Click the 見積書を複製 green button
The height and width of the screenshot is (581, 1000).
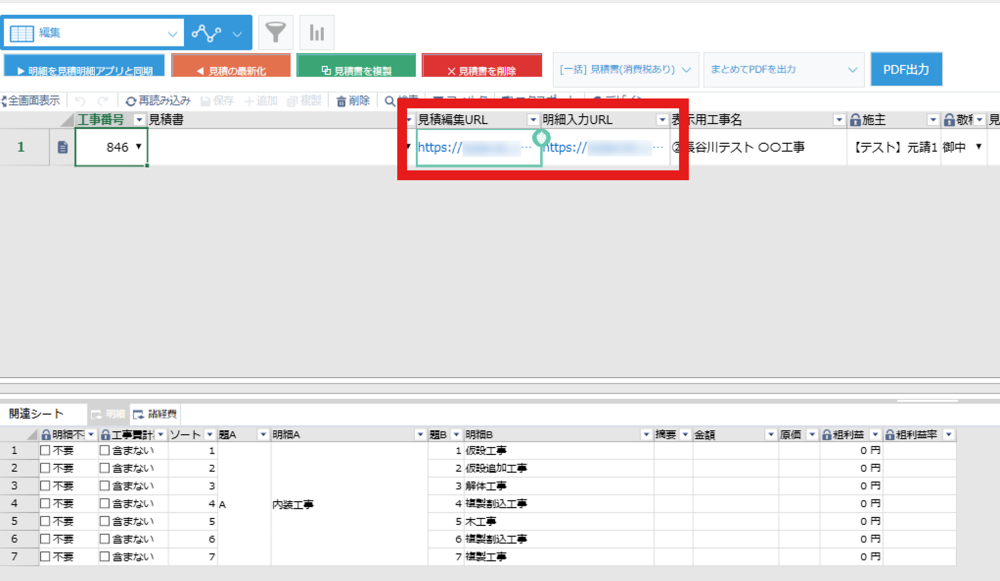pyautogui.click(x=356, y=66)
